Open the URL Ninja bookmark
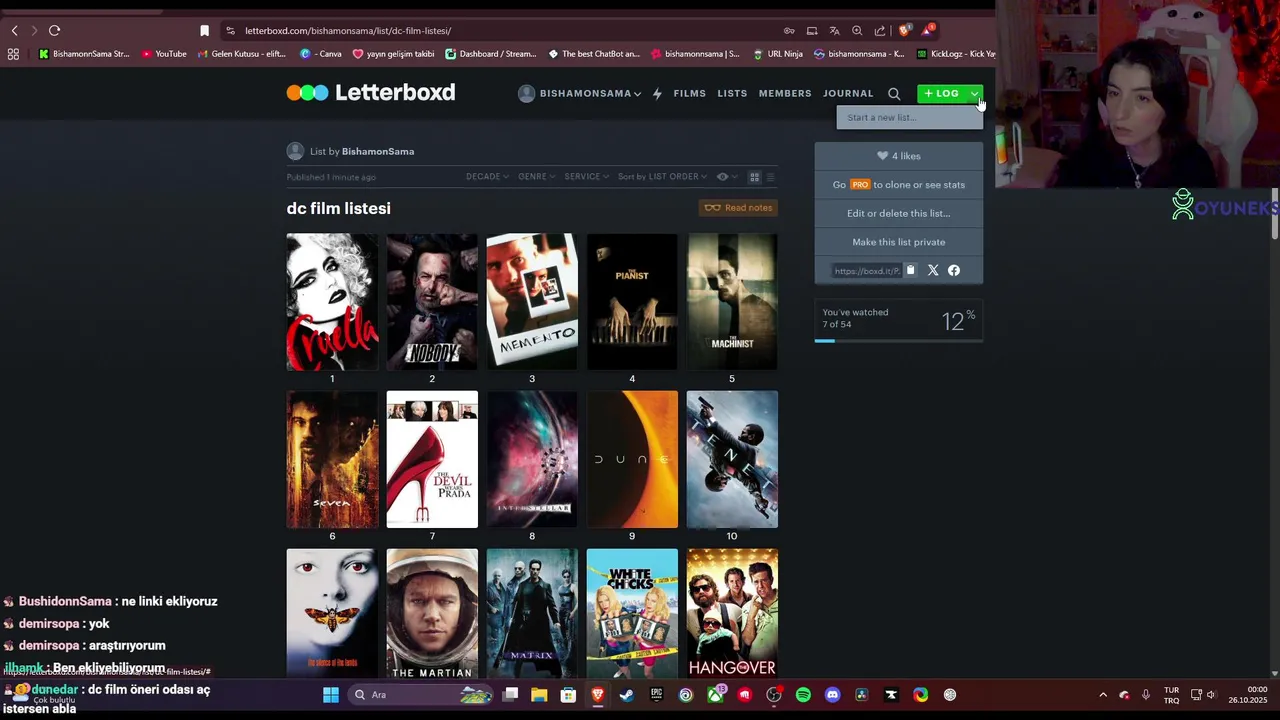Screen dimensions: 1280x720 [778, 54]
